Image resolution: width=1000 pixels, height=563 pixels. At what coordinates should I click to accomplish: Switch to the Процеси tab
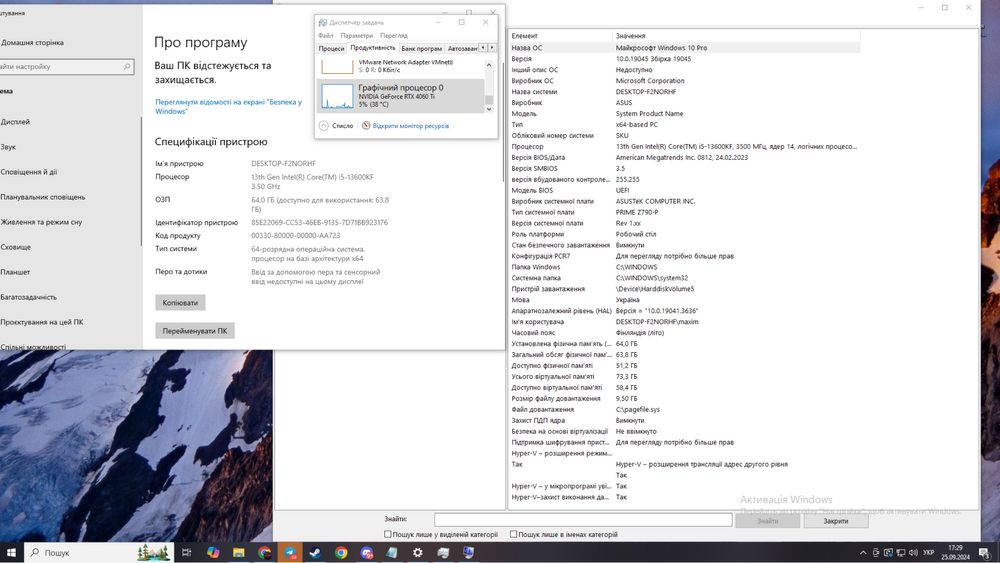(331, 48)
